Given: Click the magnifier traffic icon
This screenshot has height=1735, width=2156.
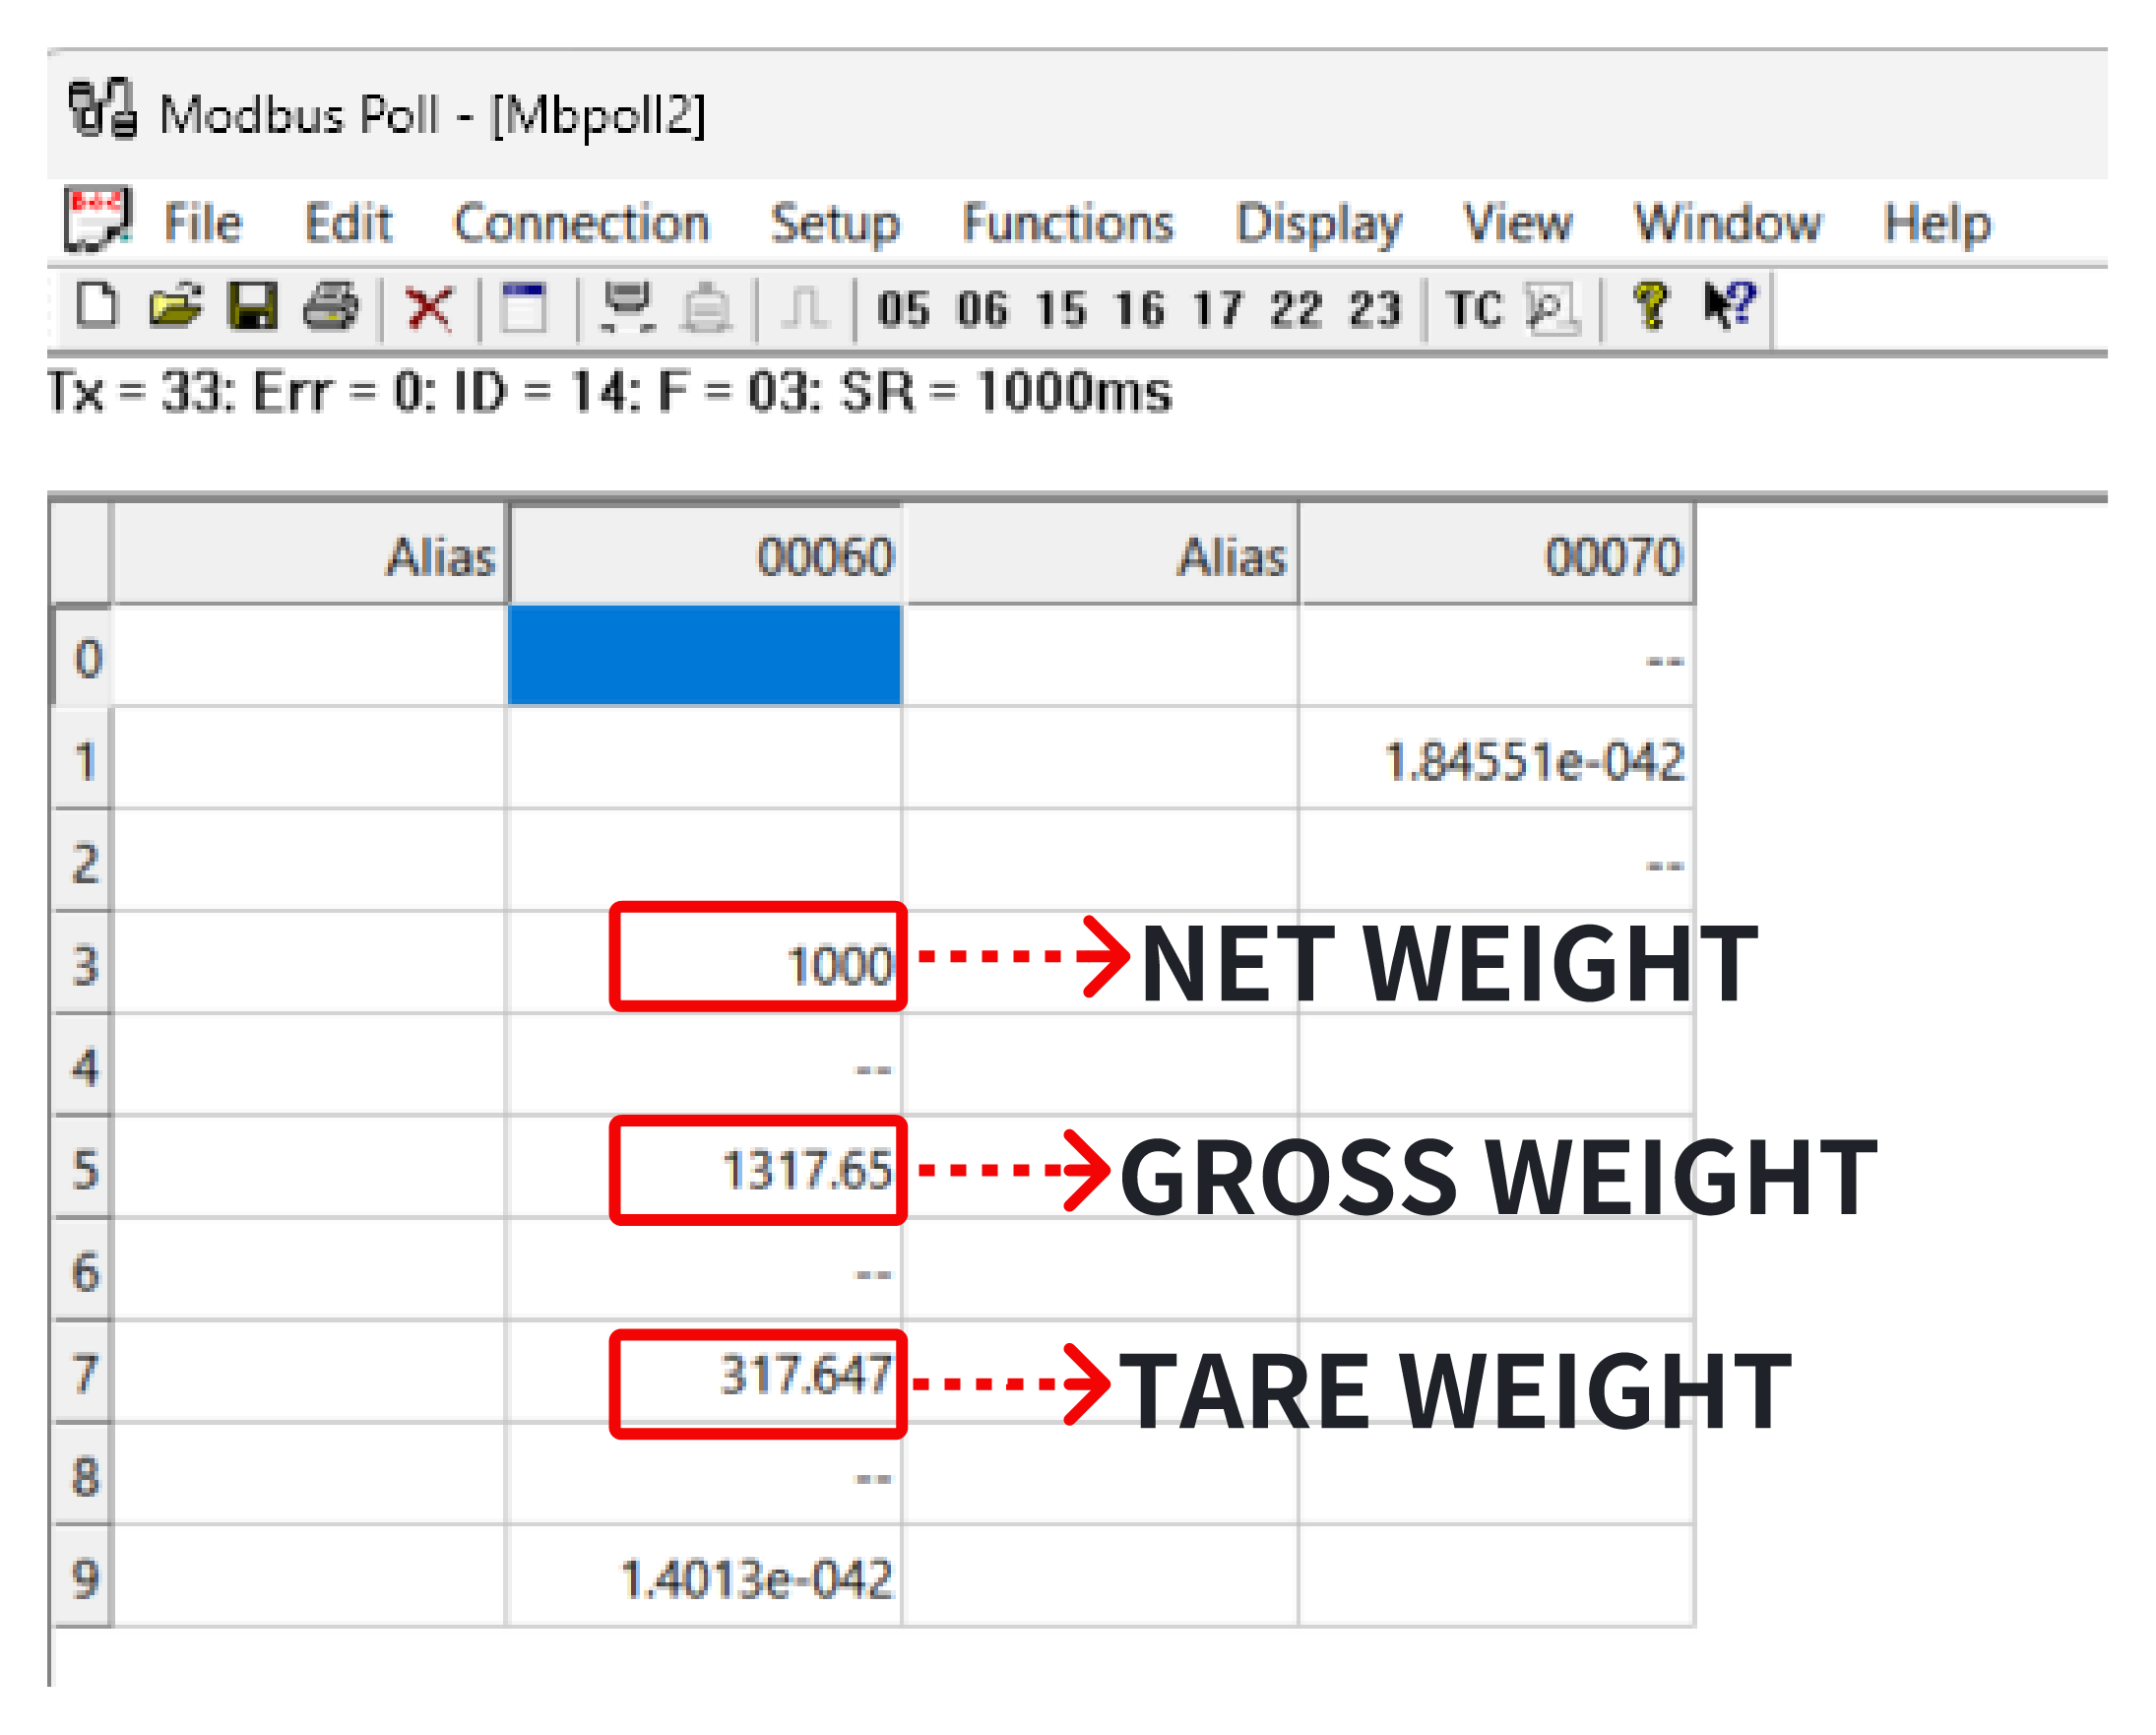Looking at the screenshot, I should coord(1552,308).
